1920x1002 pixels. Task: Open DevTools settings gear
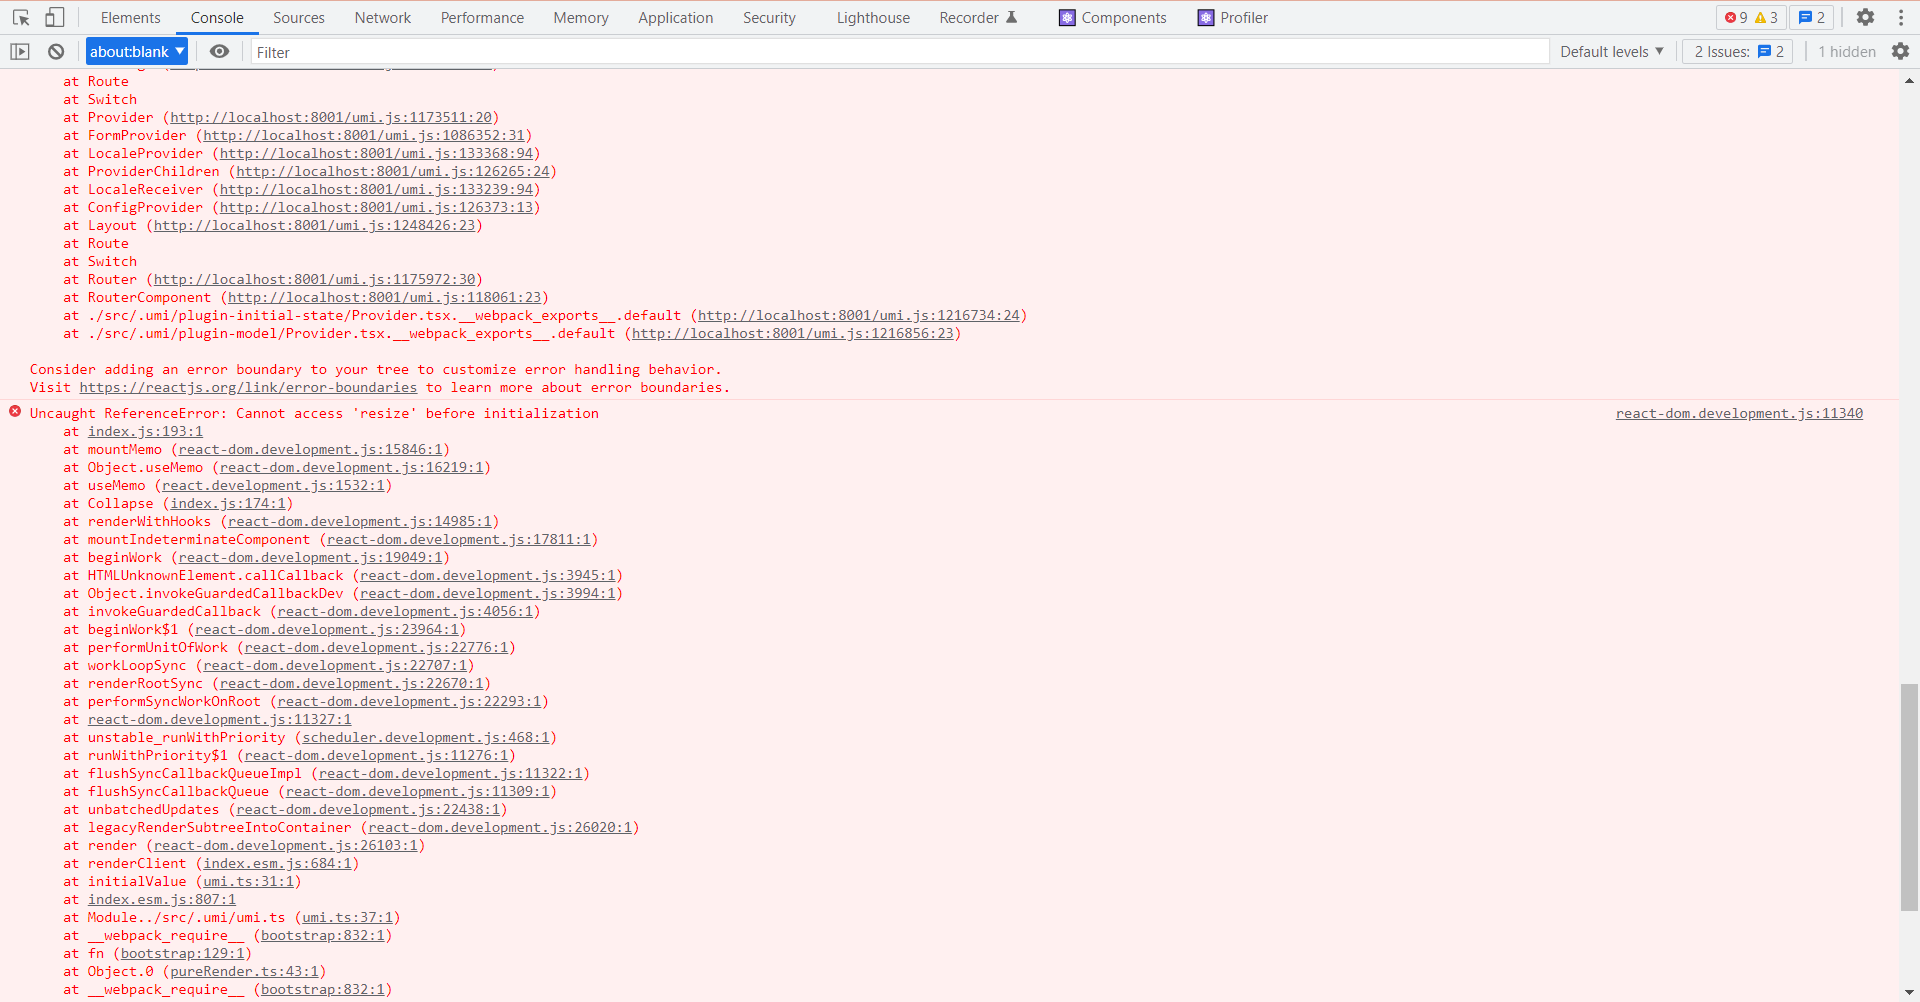(x=1866, y=17)
